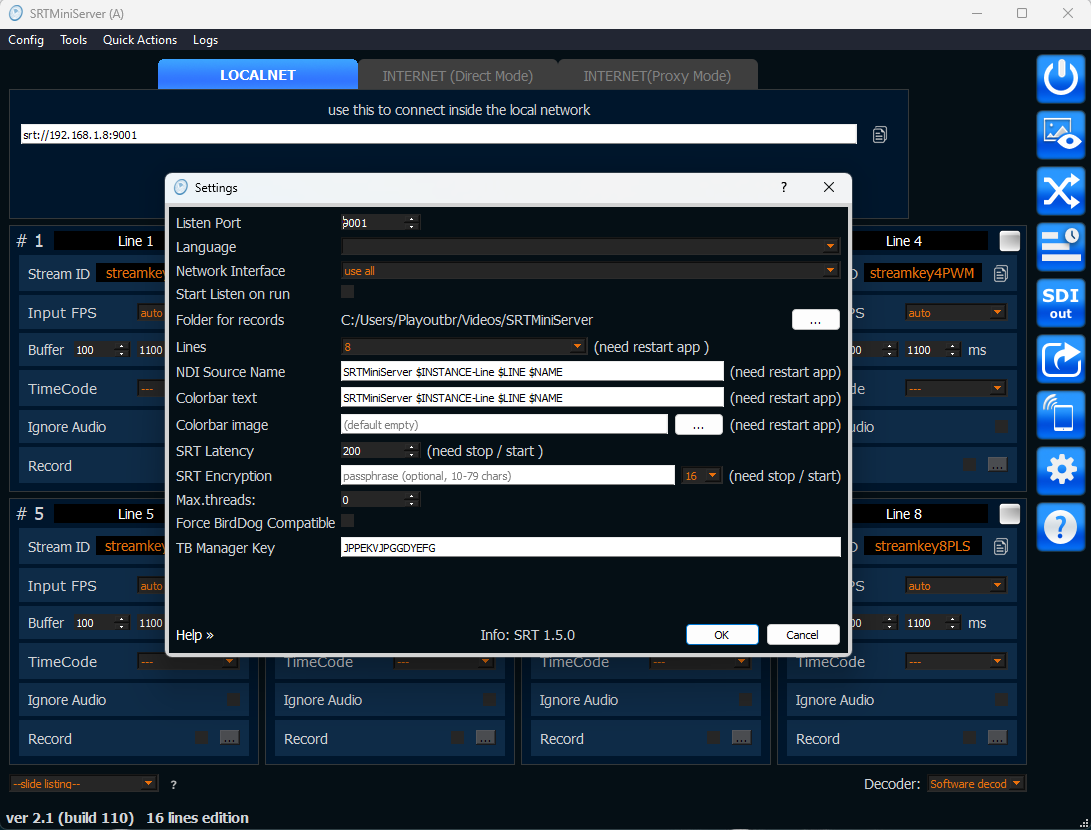Open the scheduler list clock icon

tap(1060, 247)
